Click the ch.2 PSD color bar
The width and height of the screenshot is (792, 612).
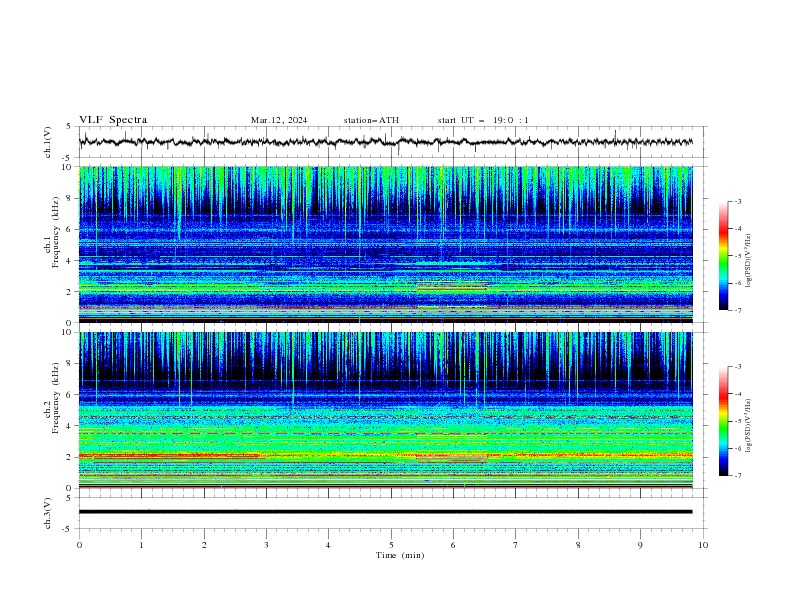(x=724, y=421)
